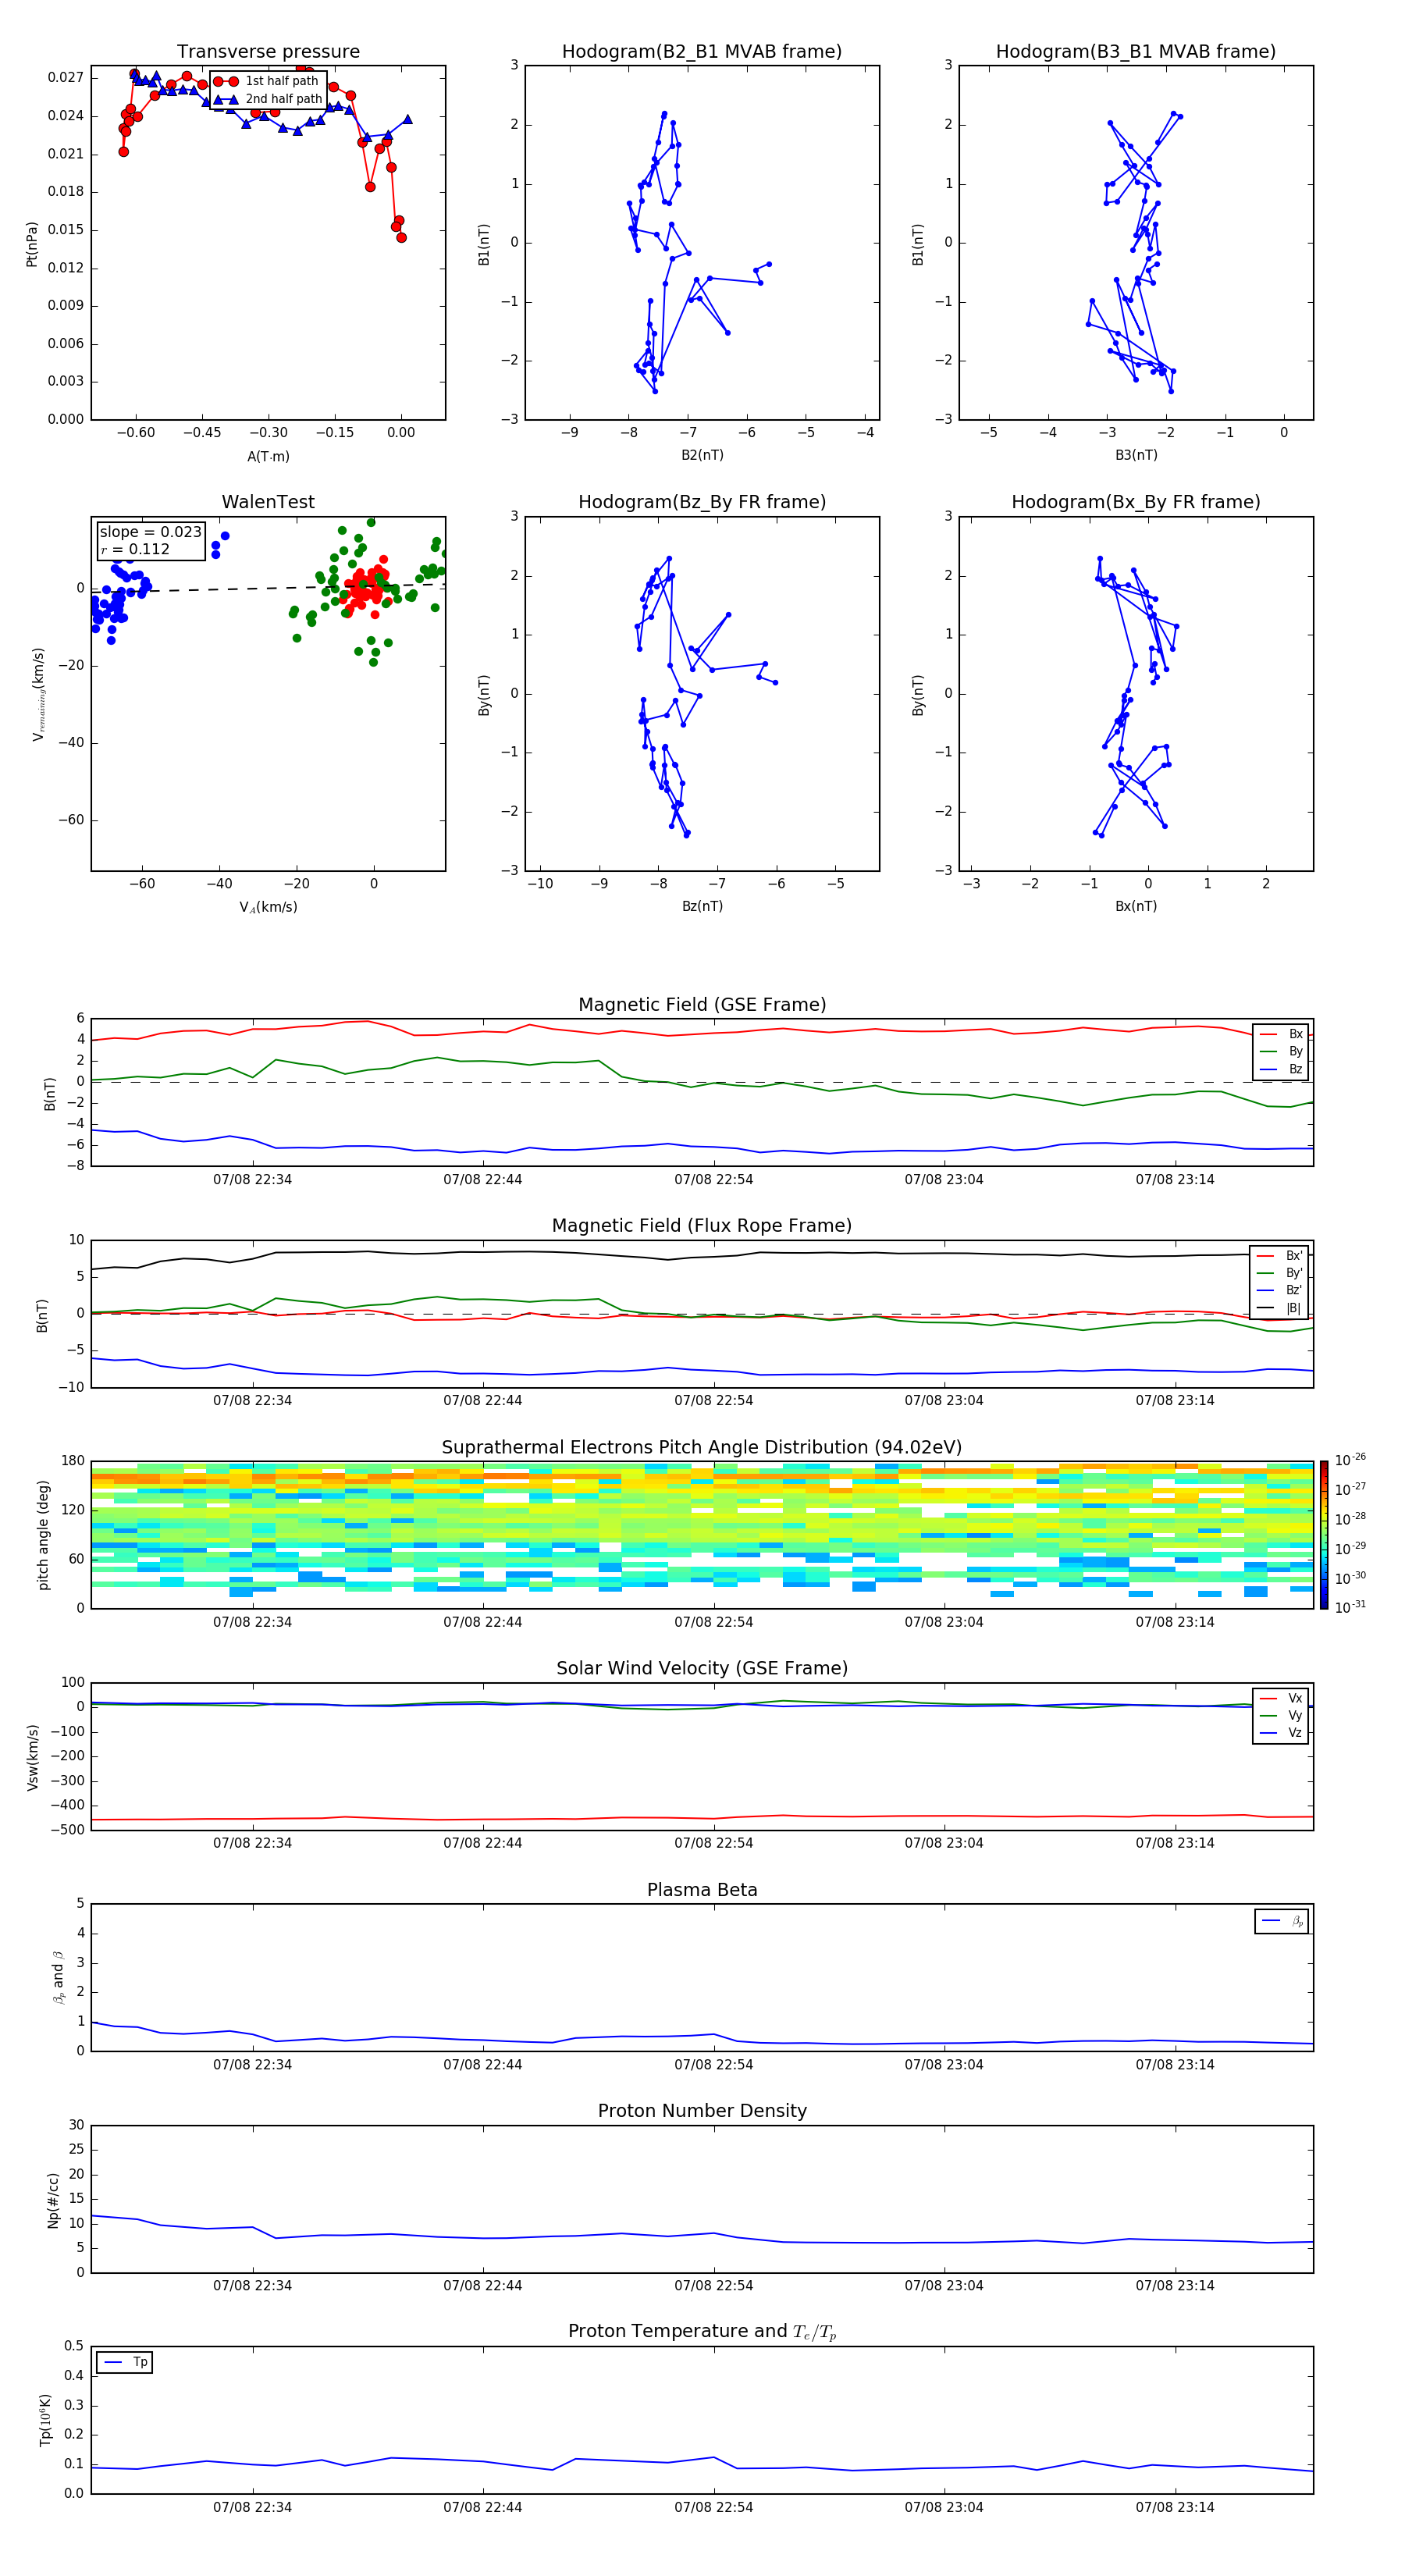Click "07/08 22:34" under Magnetic Field GSE plot
The width and height of the screenshot is (1405, 2576).
coord(252,1180)
